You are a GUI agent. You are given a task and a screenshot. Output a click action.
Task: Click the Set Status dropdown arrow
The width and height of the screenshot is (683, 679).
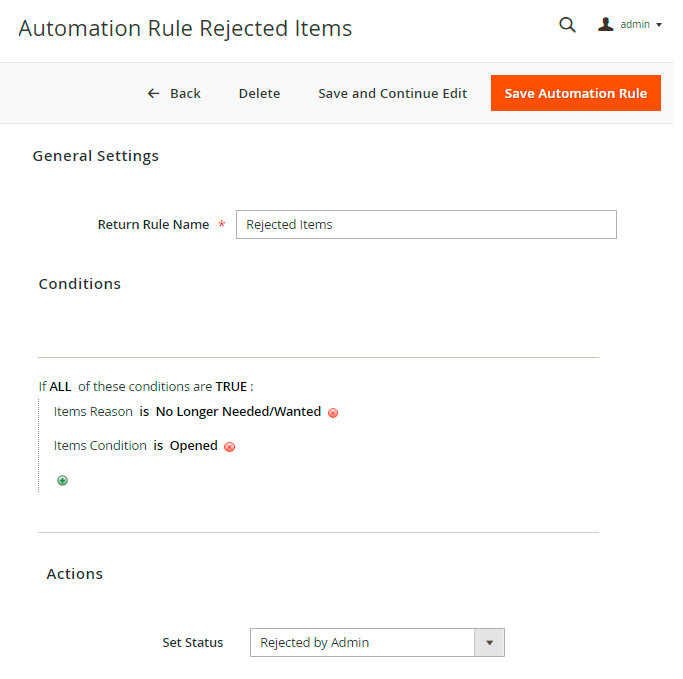click(490, 642)
